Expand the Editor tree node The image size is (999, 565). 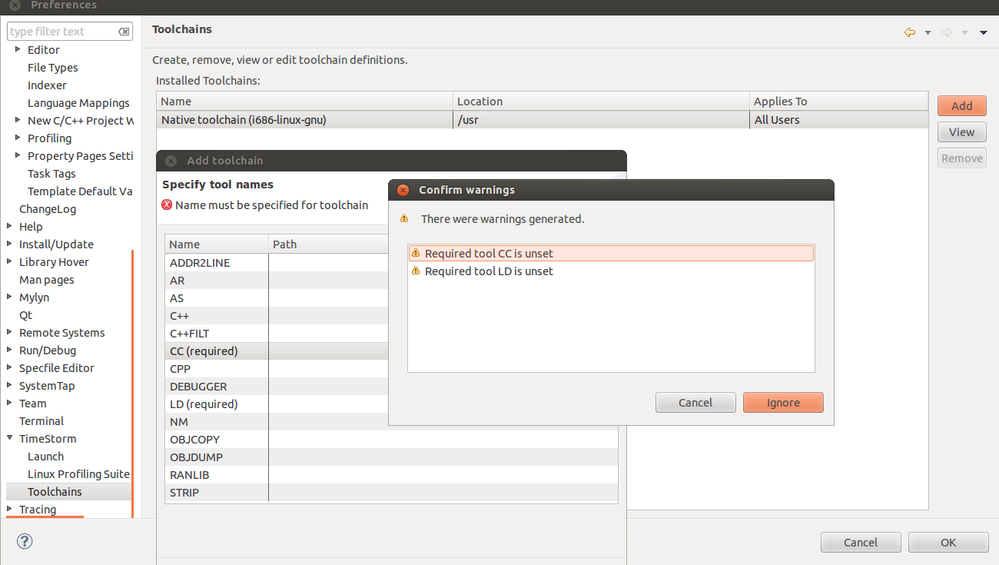point(18,49)
